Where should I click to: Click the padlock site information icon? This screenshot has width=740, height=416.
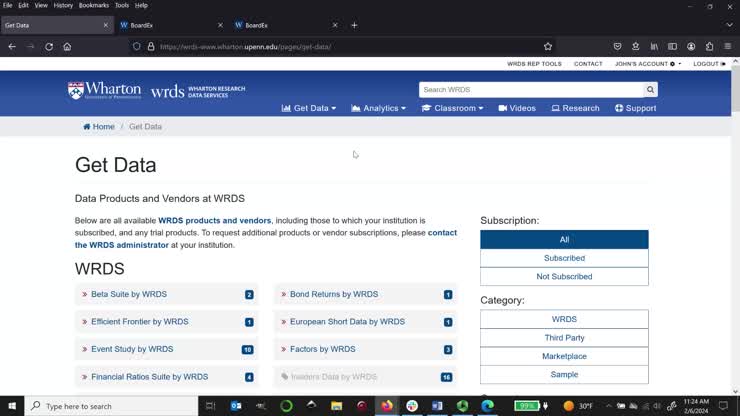(151, 47)
